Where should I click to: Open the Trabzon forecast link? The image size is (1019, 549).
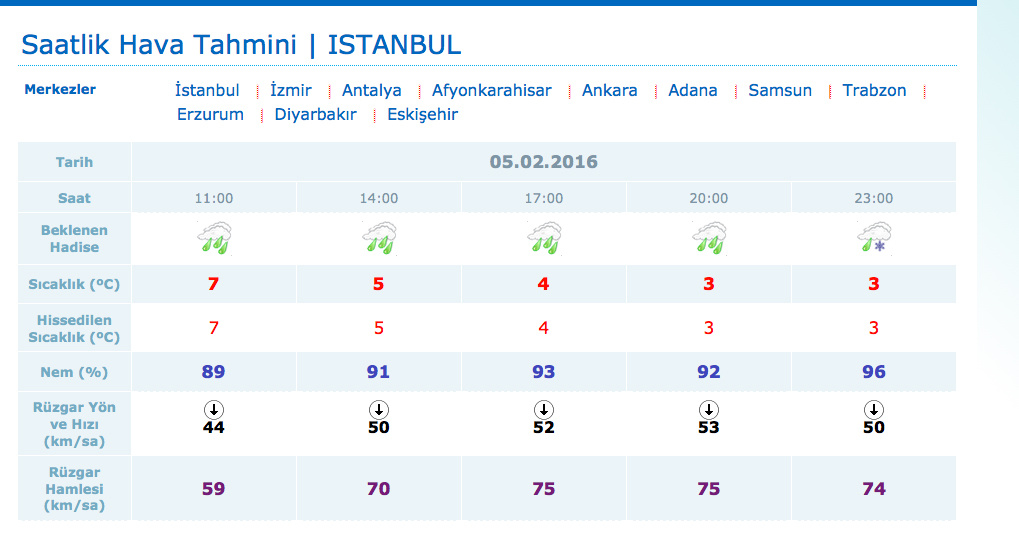point(874,90)
